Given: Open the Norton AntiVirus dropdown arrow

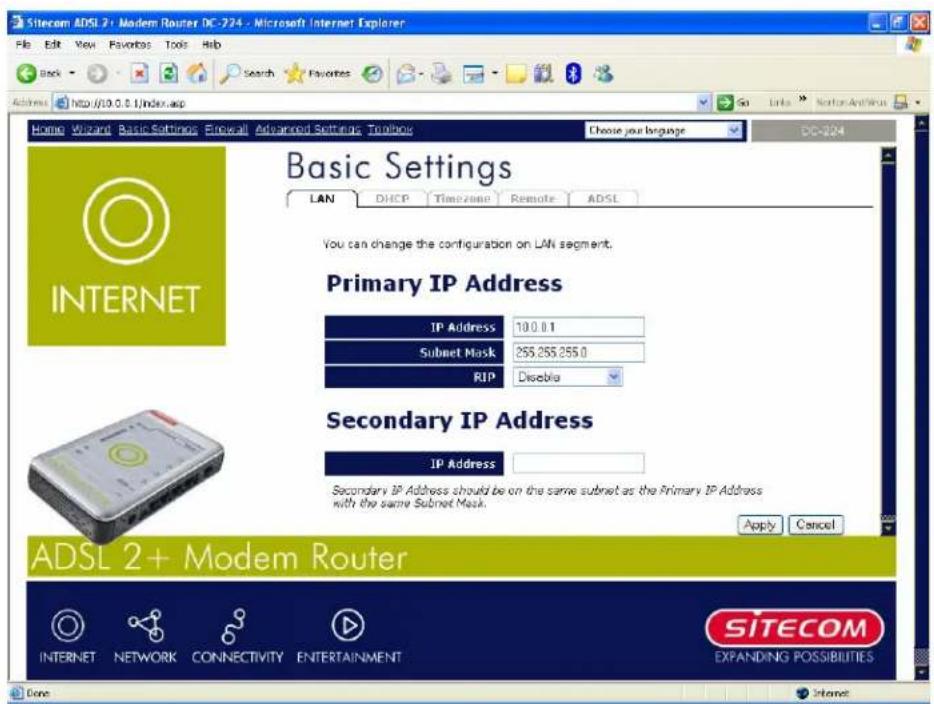Looking at the screenshot, I should tap(918, 103).
